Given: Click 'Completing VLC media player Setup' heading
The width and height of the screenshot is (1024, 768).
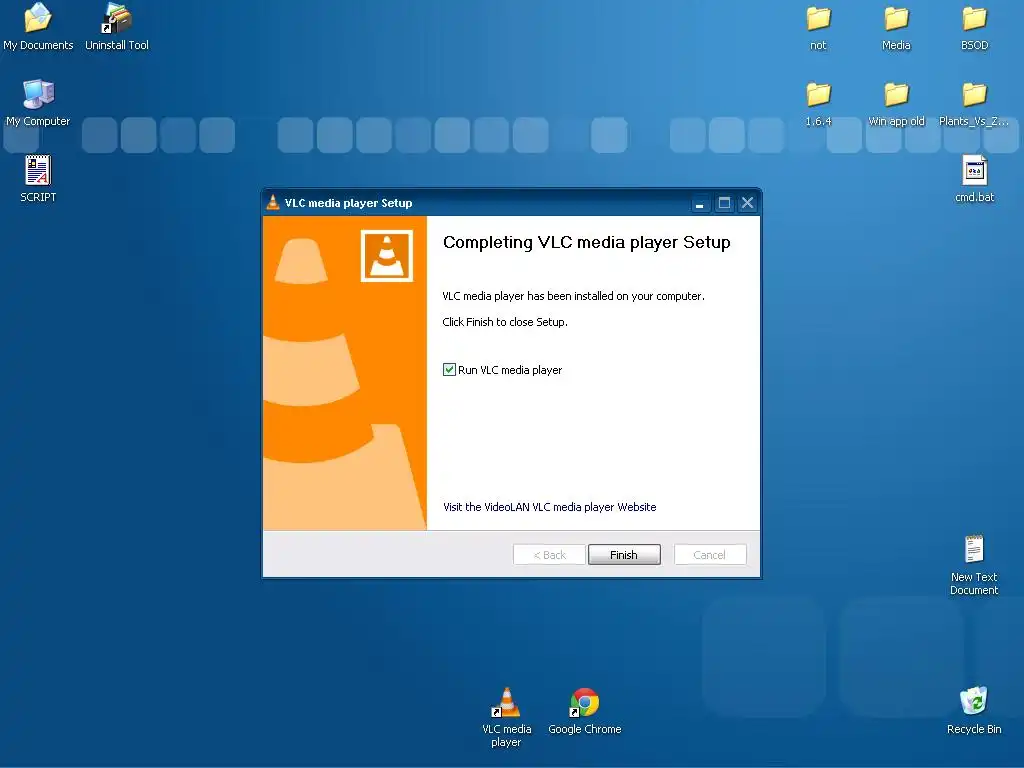Looking at the screenshot, I should [x=586, y=242].
